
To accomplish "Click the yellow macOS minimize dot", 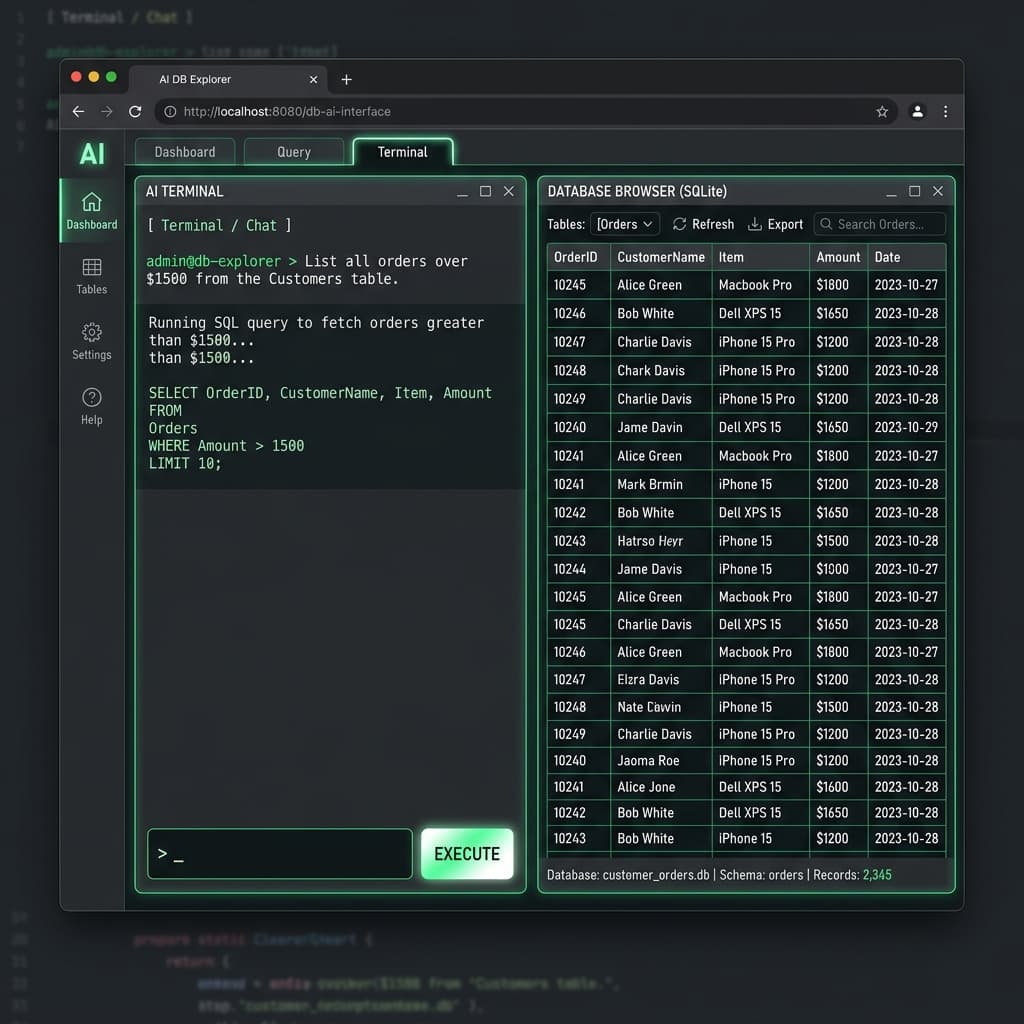I will [x=93, y=76].
